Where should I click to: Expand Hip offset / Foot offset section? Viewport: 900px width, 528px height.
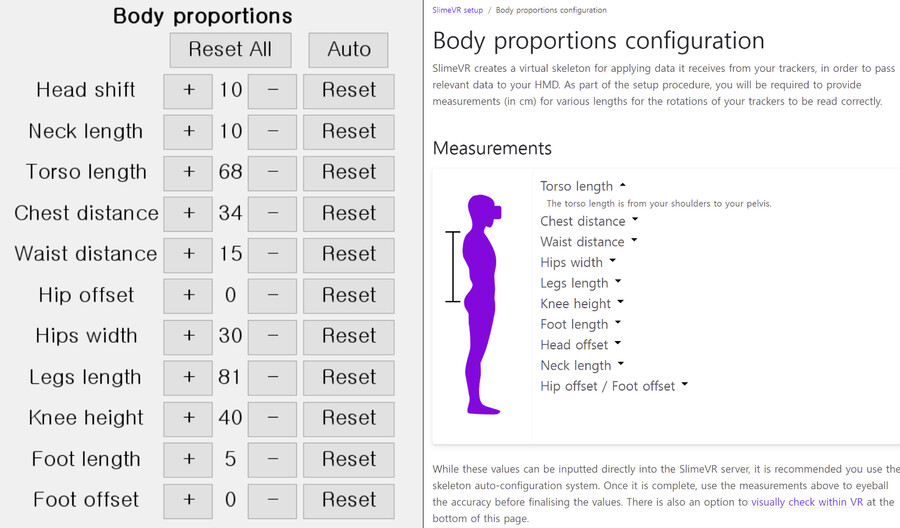point(614,386)
